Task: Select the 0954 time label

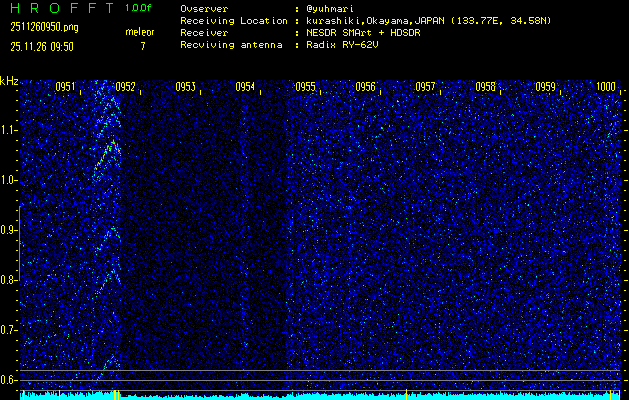Action: pos(245,87)
